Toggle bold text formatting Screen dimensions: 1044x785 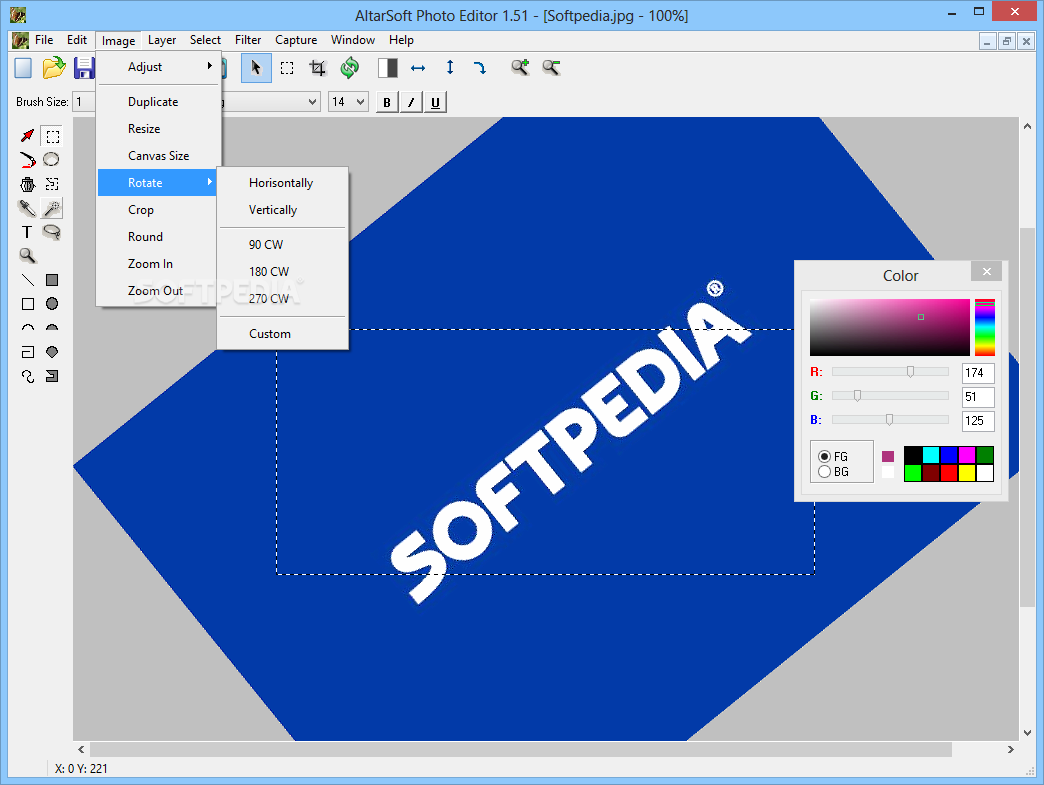(387, 103)
